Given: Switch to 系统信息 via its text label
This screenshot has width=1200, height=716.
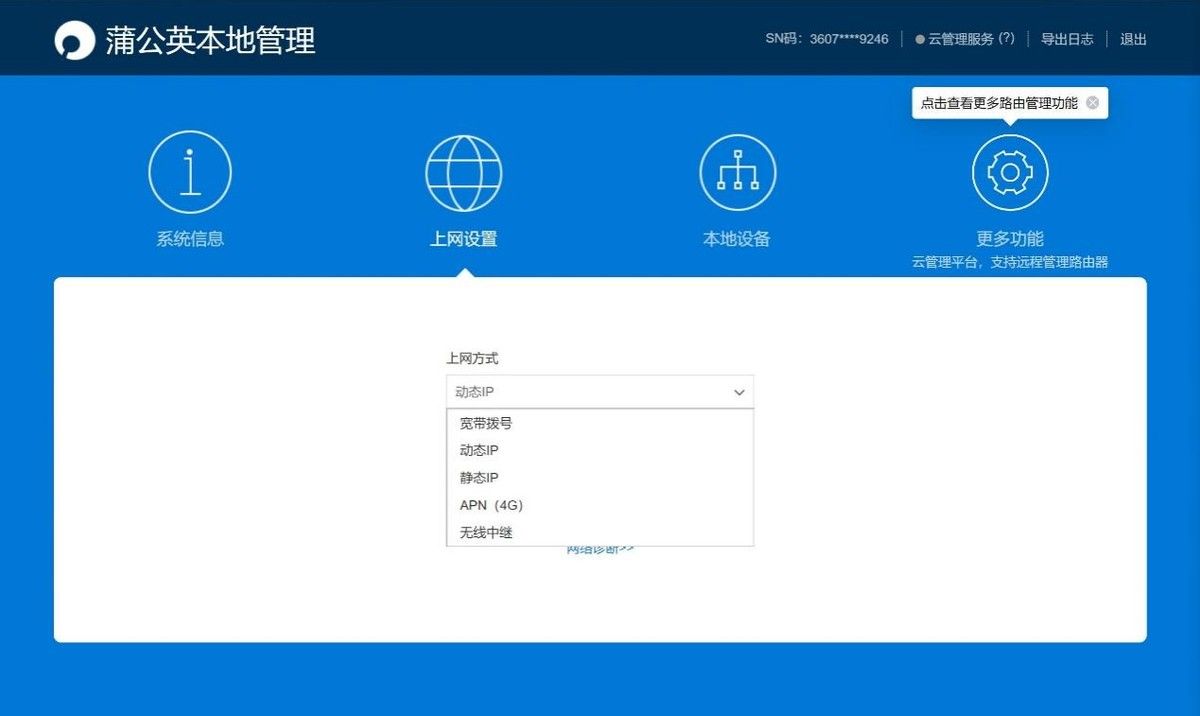Looking at the screenshot, I should 190,239.
